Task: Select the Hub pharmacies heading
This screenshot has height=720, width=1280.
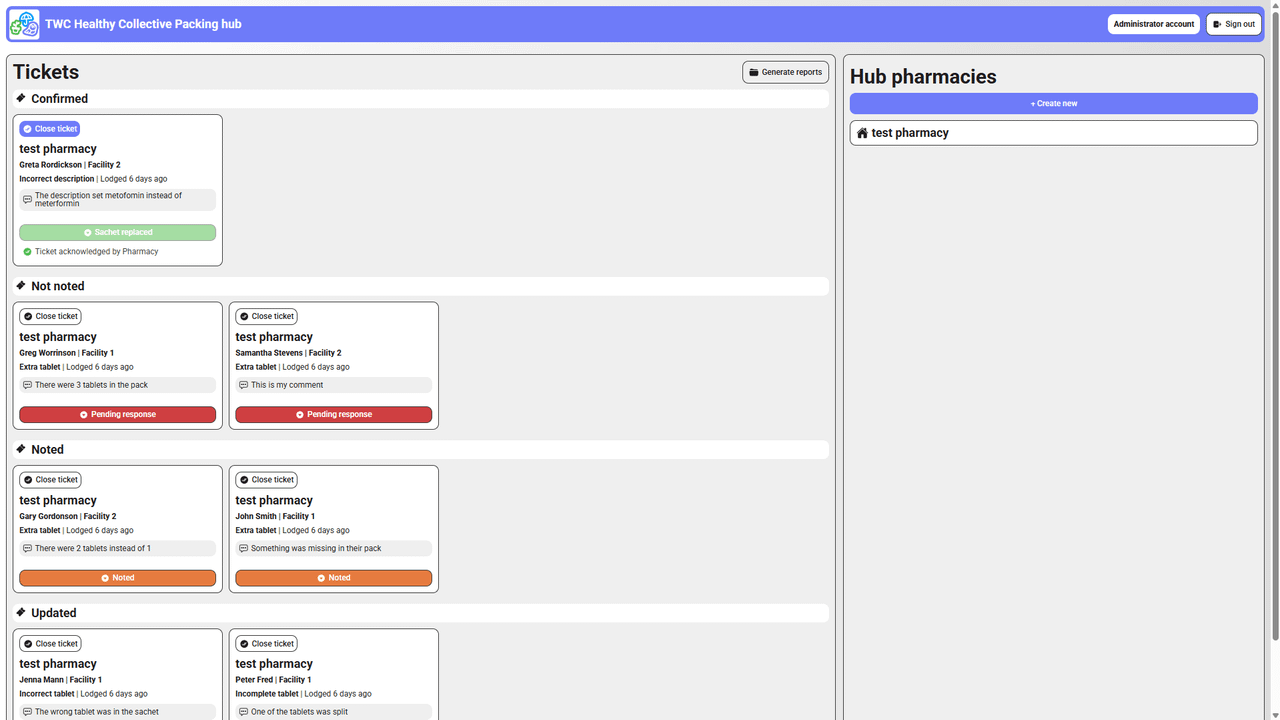Action: coord(923,77)
